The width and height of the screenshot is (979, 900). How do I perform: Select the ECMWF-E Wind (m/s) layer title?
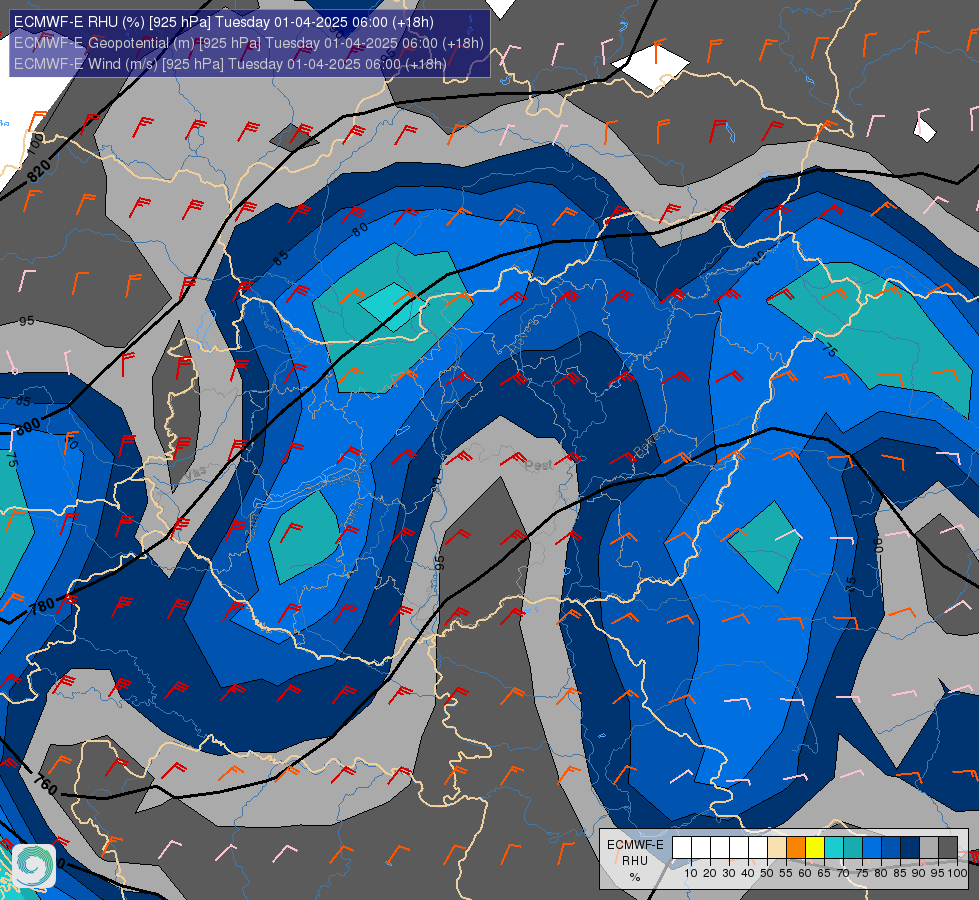click(x=230, y=64)
